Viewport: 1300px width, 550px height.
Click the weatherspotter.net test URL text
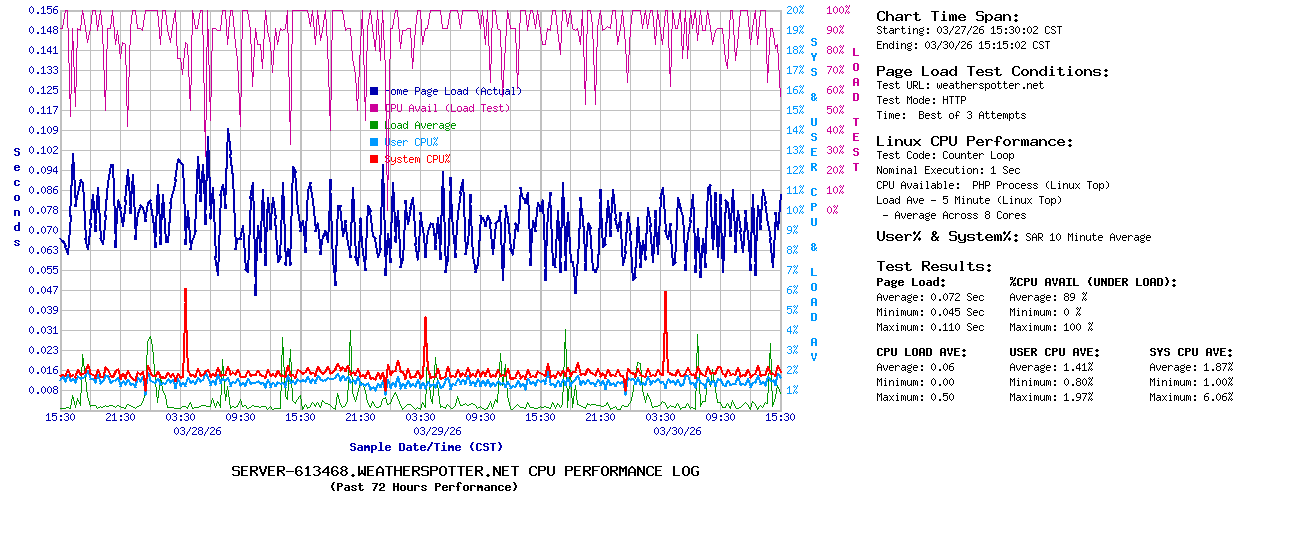click(x=989, y=86)
